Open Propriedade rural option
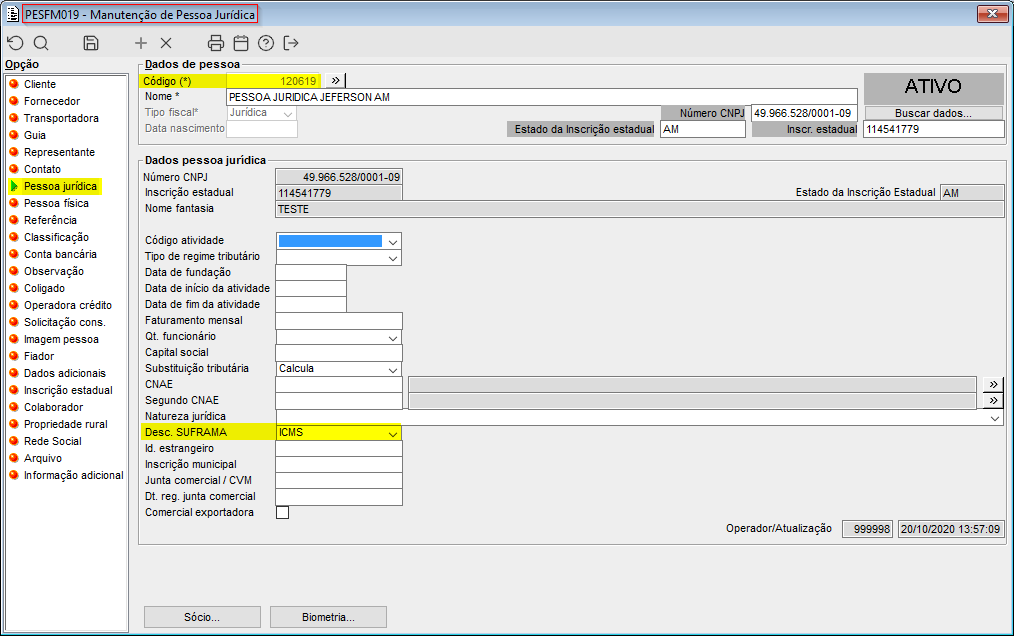Screen dimensions: 1014x636 [65, 424]
